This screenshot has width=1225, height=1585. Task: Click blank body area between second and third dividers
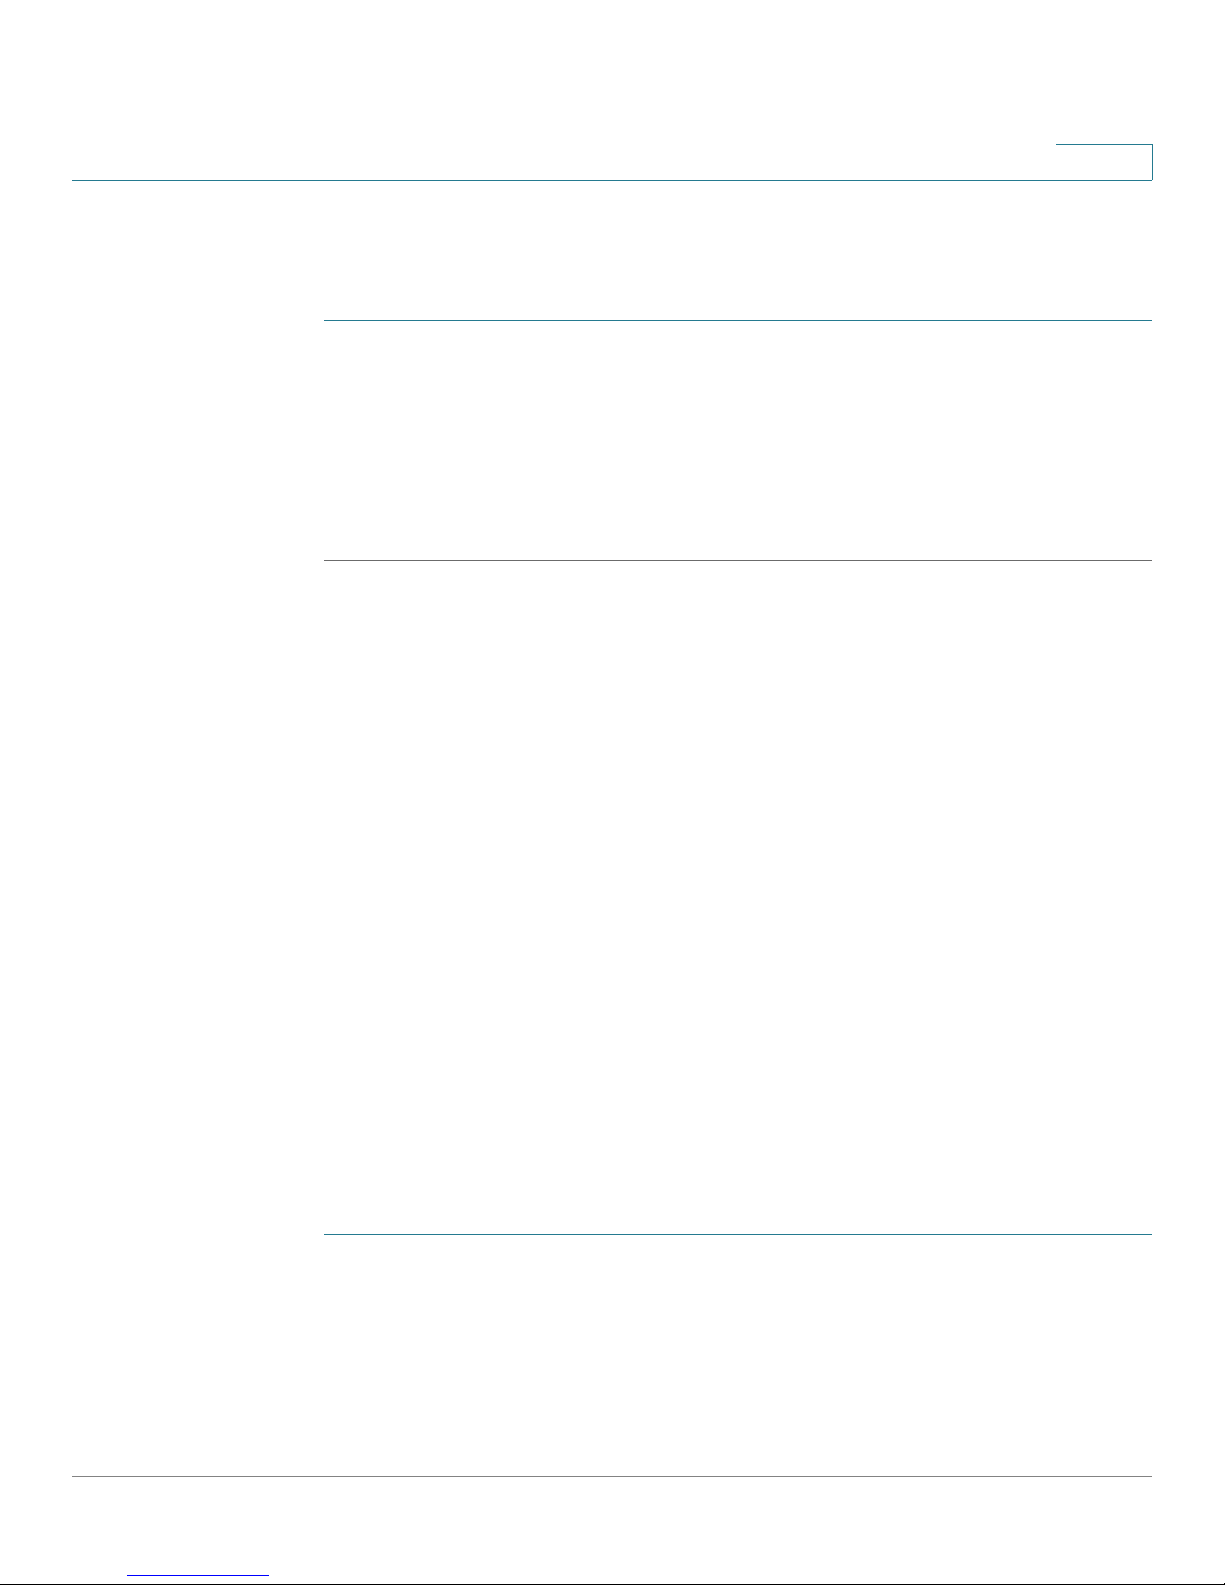coord(738,897)
